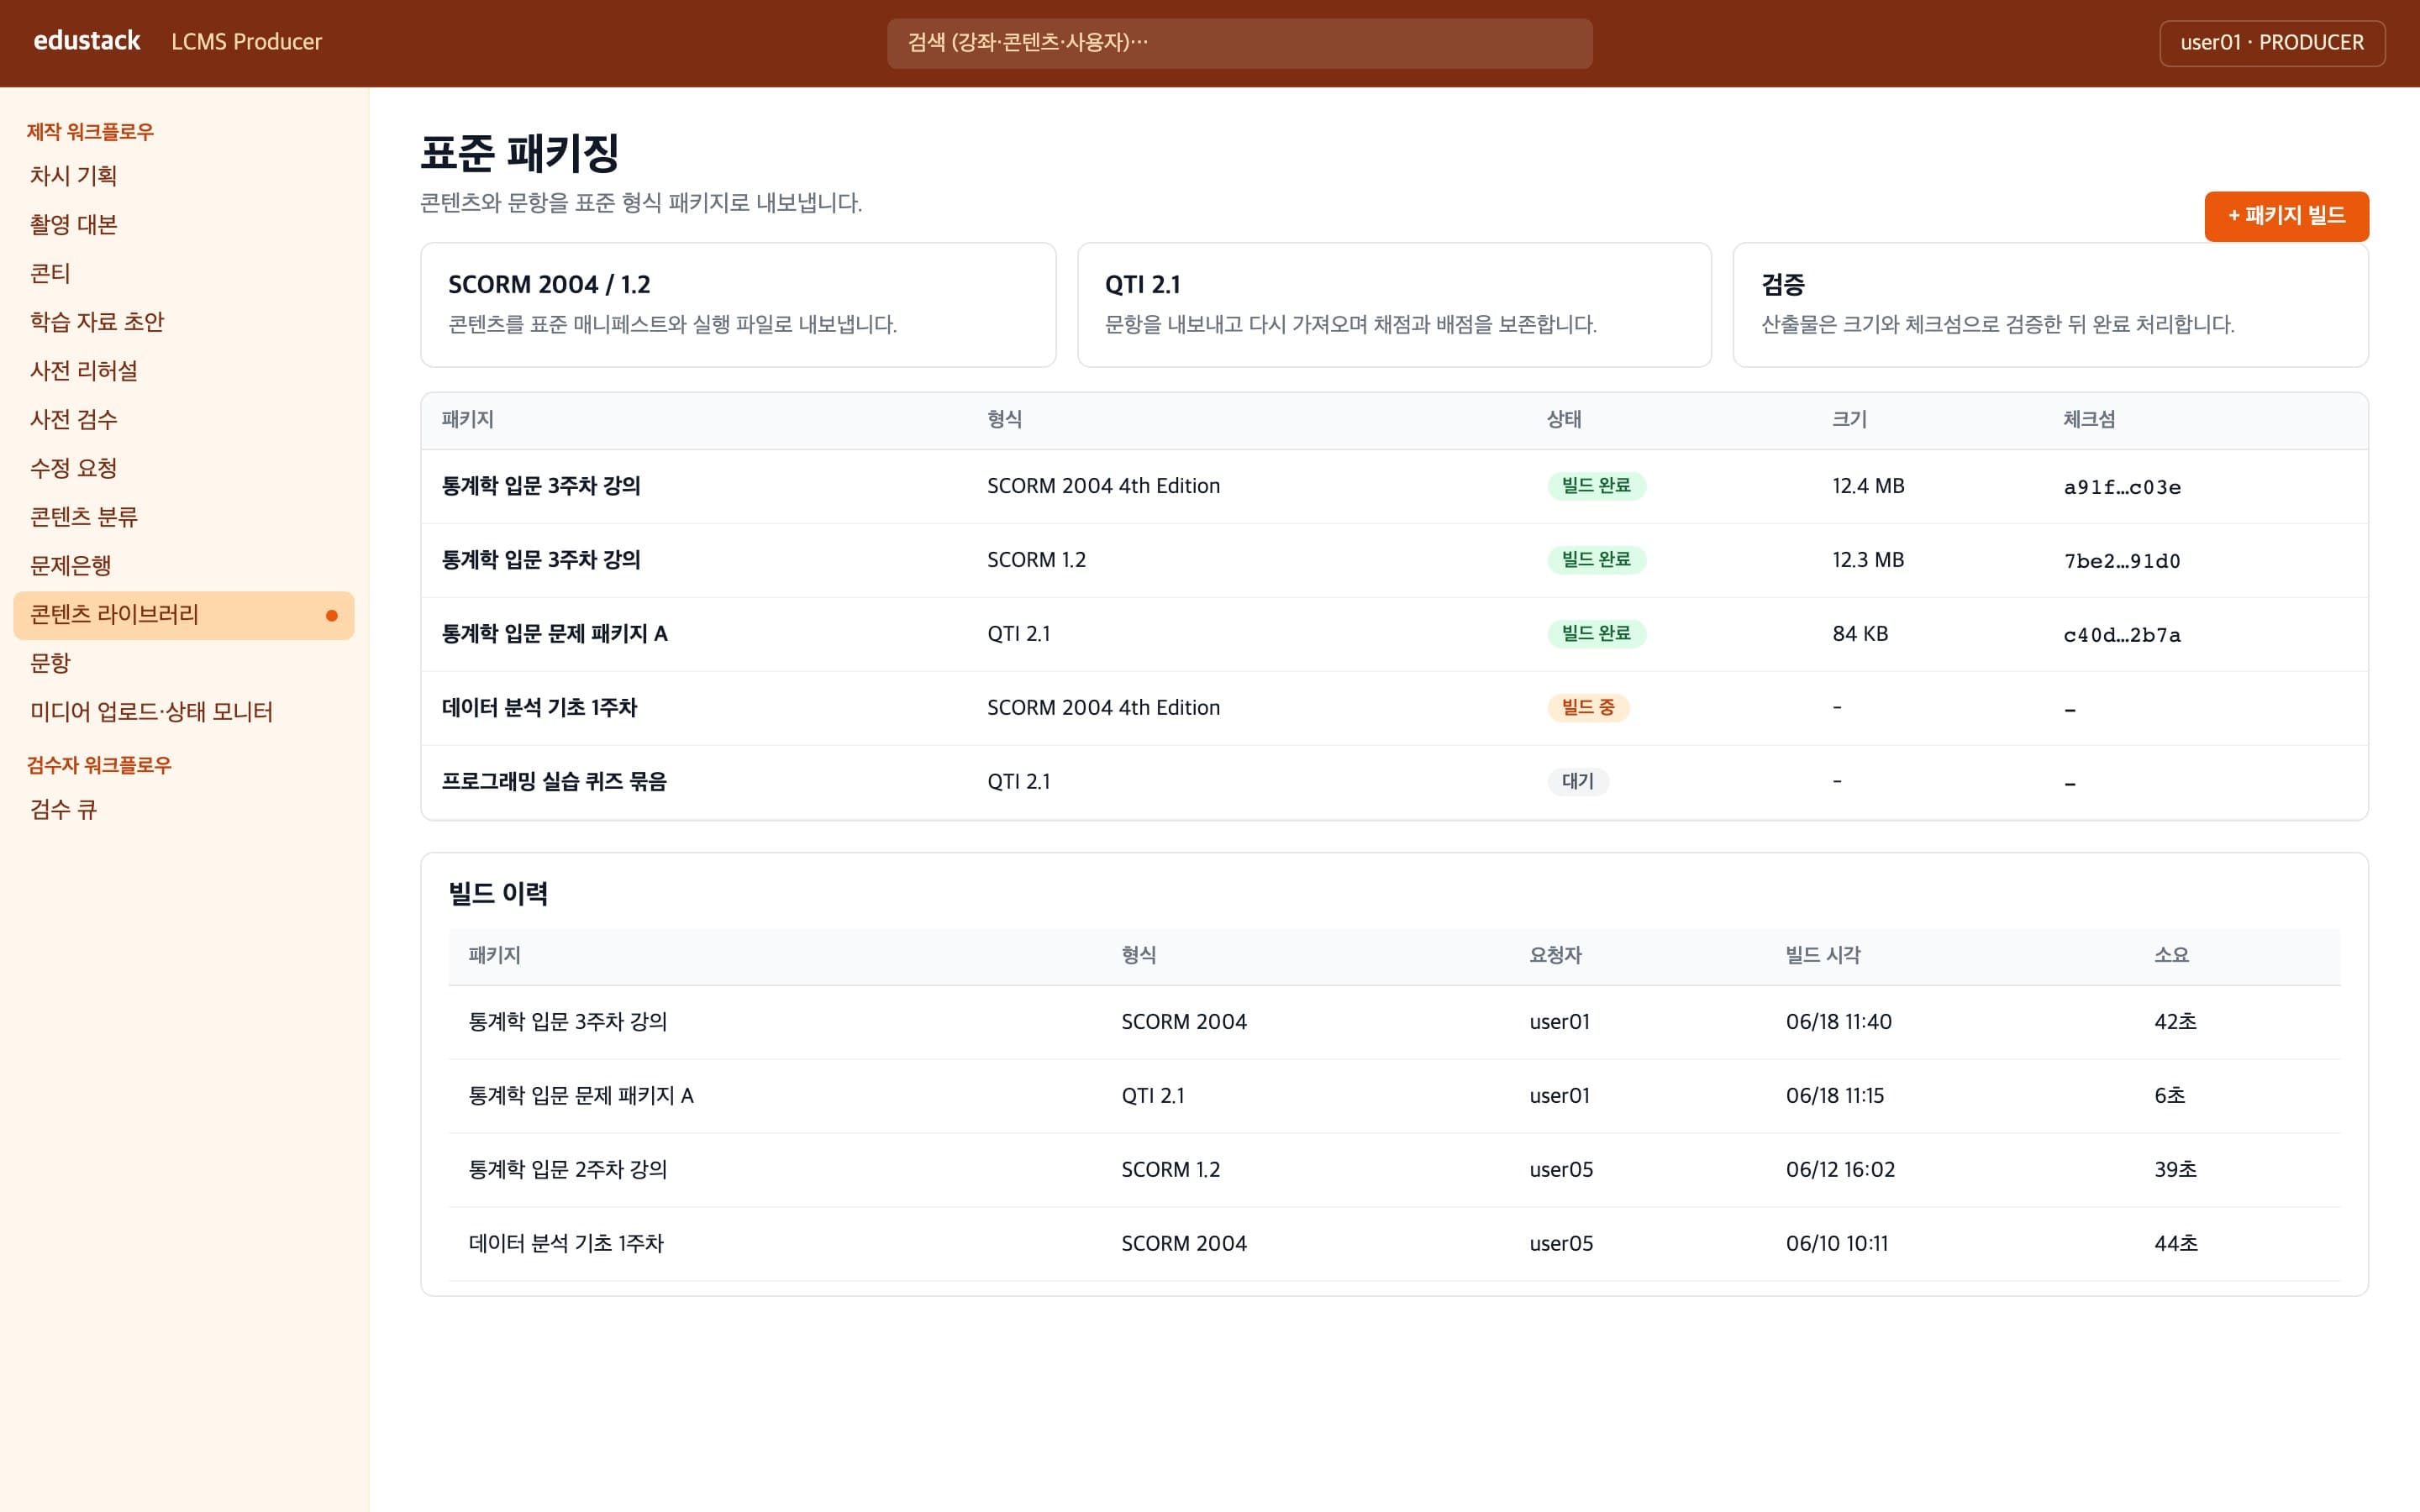The height and width of the screenshot is (1512, 2420).
Task: Open 프로그래밍 실습 퀴즈 묶음 row
Action: [1394, 782]
